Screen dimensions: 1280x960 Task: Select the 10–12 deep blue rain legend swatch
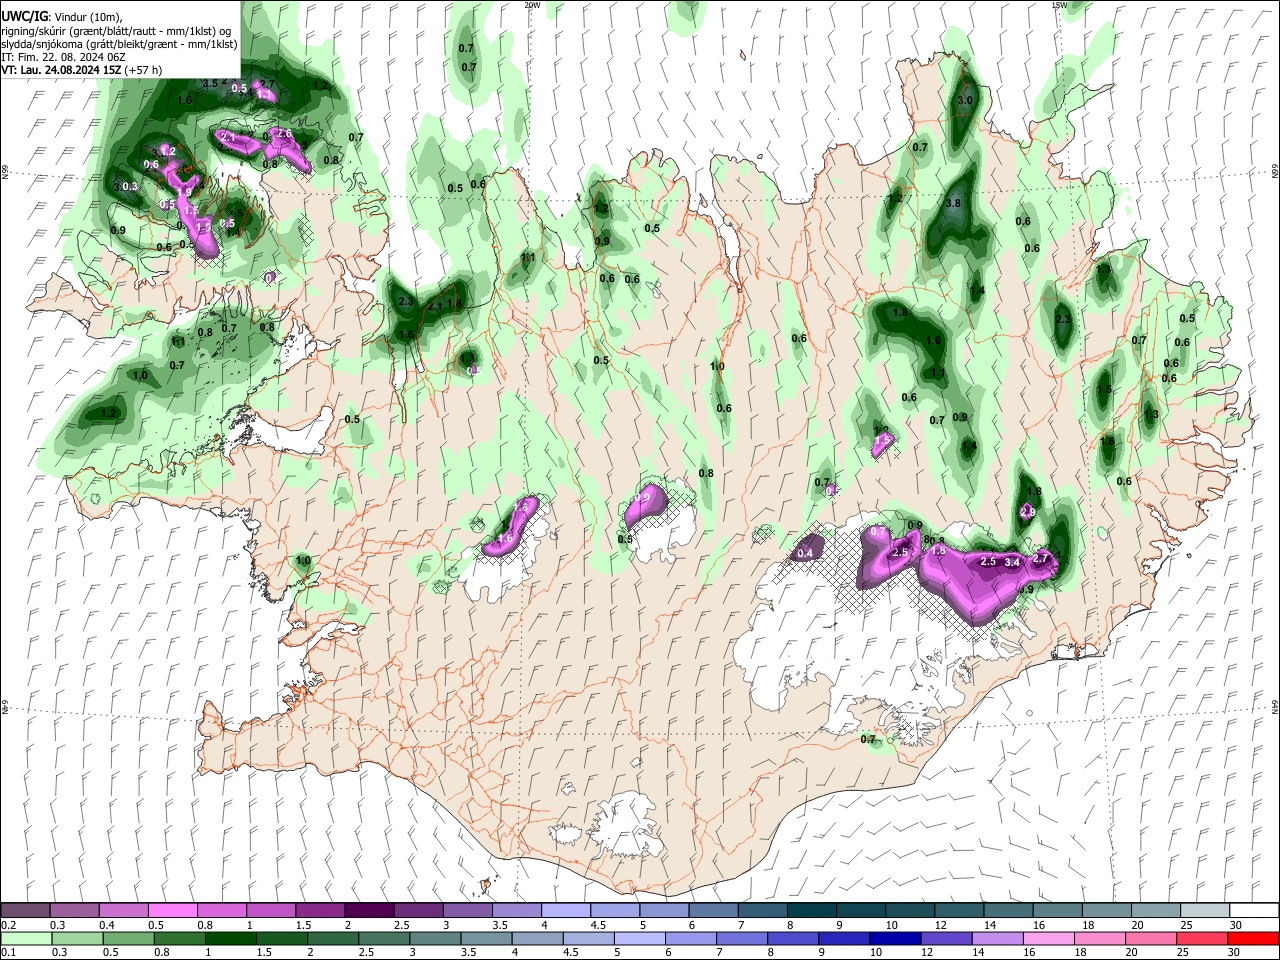point(897,938)
